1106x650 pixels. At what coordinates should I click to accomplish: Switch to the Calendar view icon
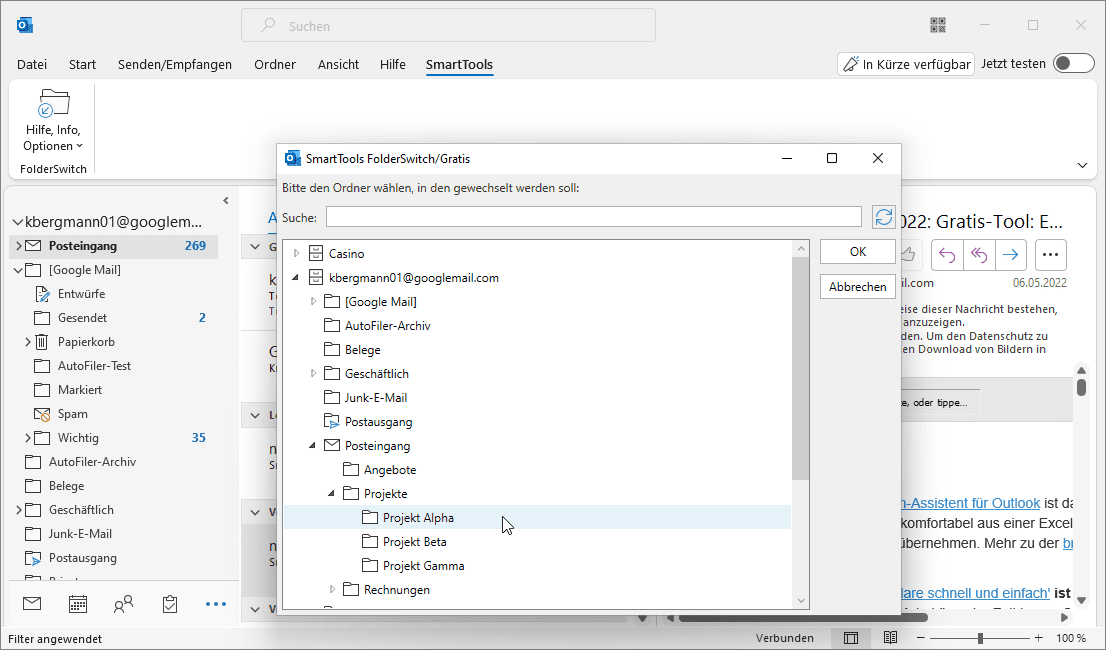pyautogui.click(x=78, y=604)
